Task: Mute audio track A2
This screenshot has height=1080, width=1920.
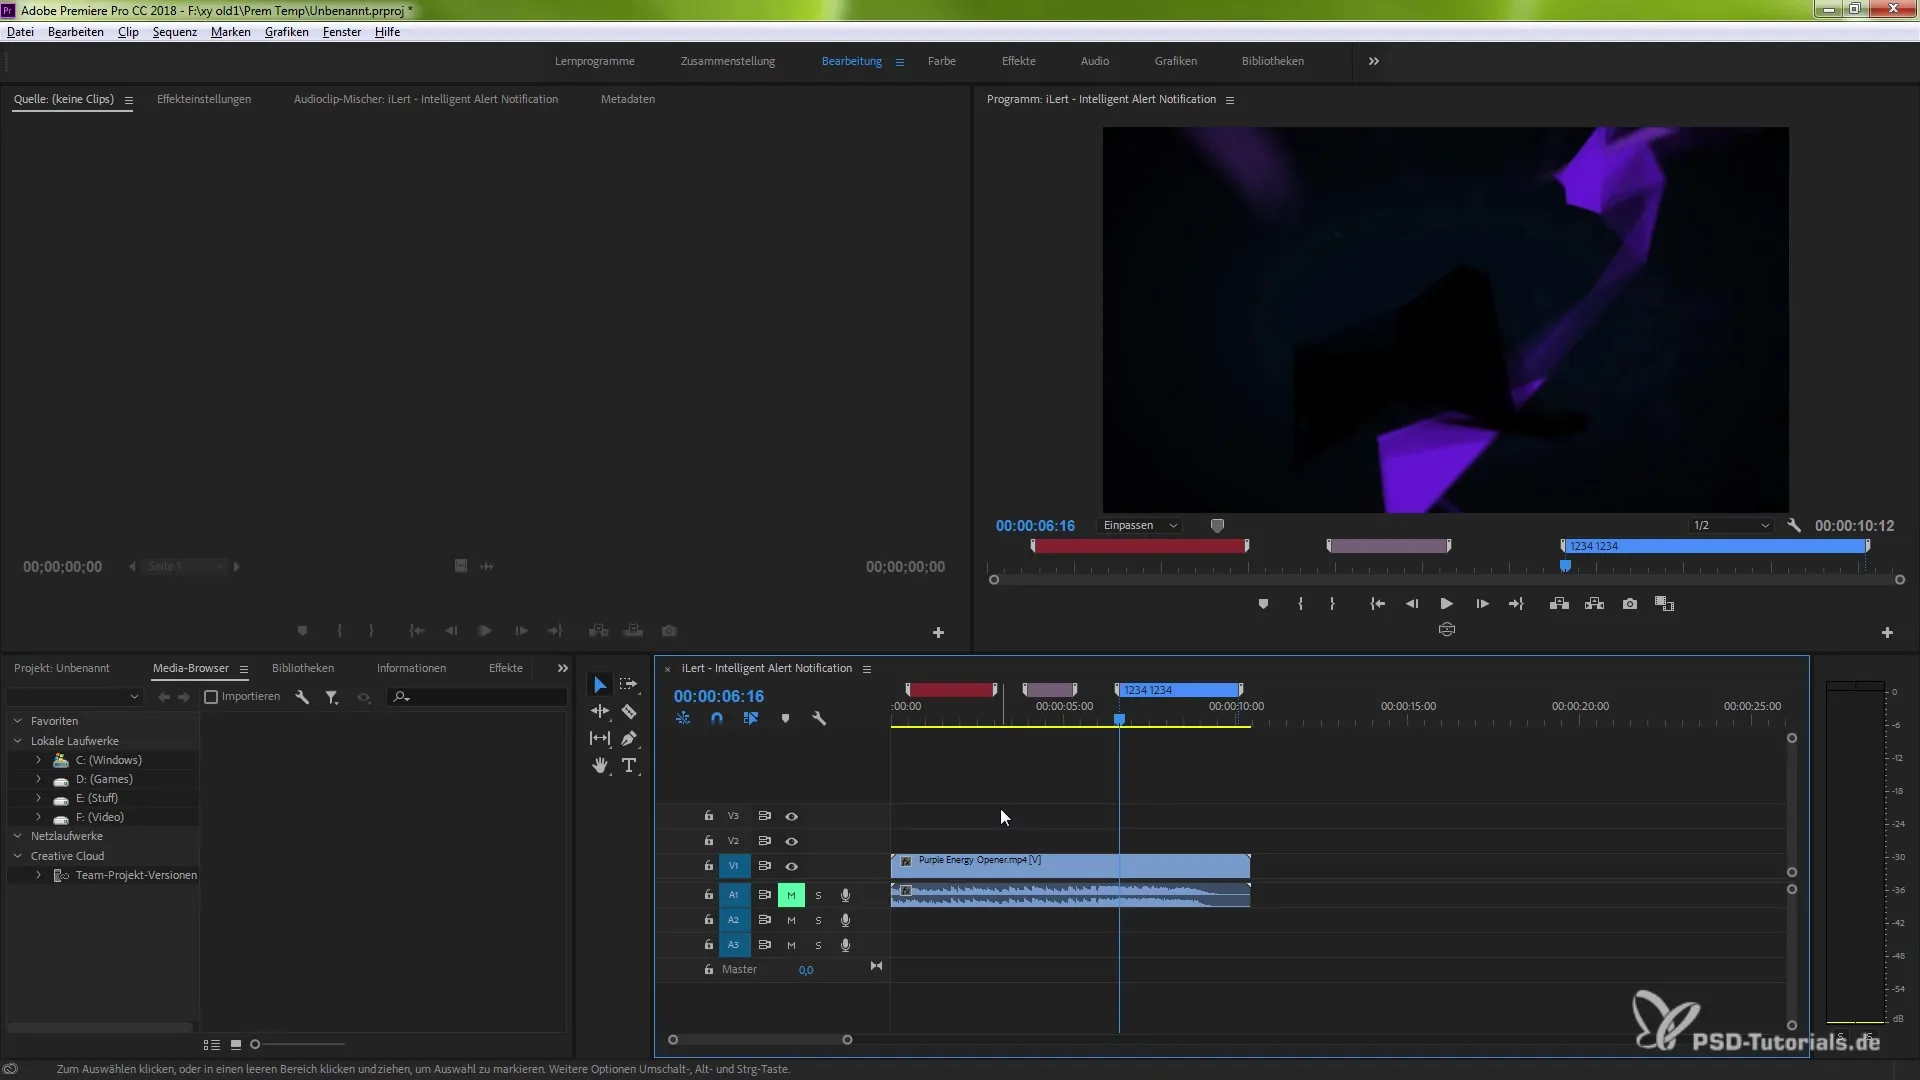Action: [791, 920]
